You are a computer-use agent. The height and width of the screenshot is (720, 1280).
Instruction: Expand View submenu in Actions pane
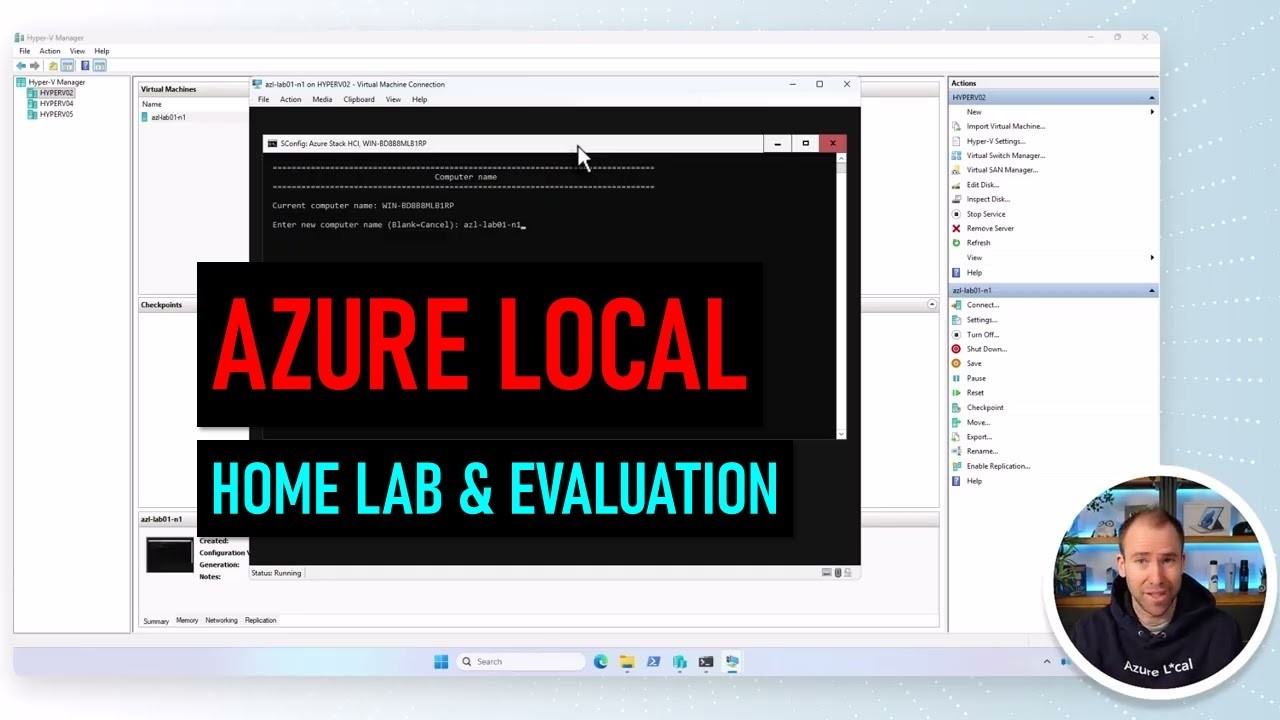1152,258
